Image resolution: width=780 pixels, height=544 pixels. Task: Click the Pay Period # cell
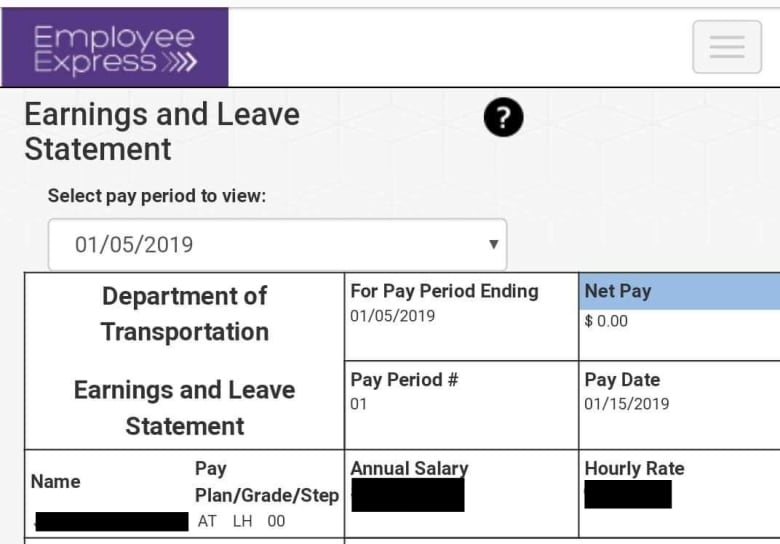point(461,405)
